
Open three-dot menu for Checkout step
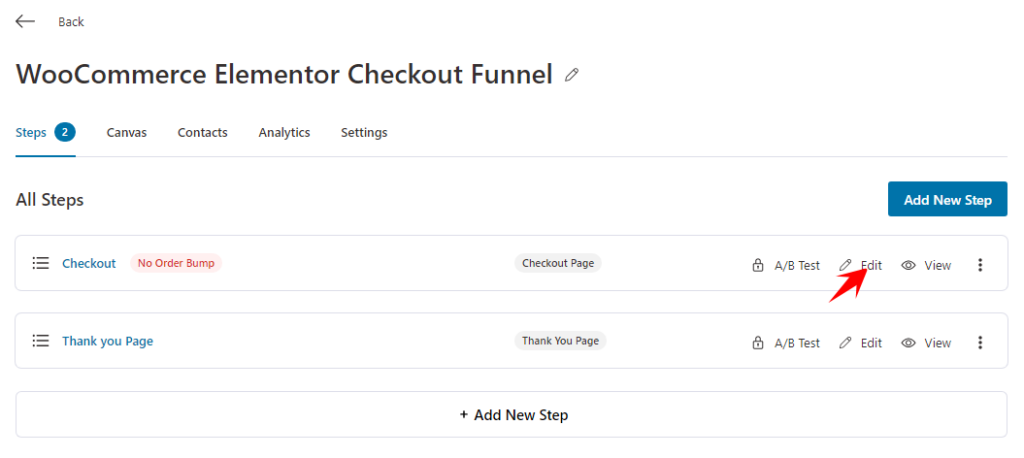point(980,265)
